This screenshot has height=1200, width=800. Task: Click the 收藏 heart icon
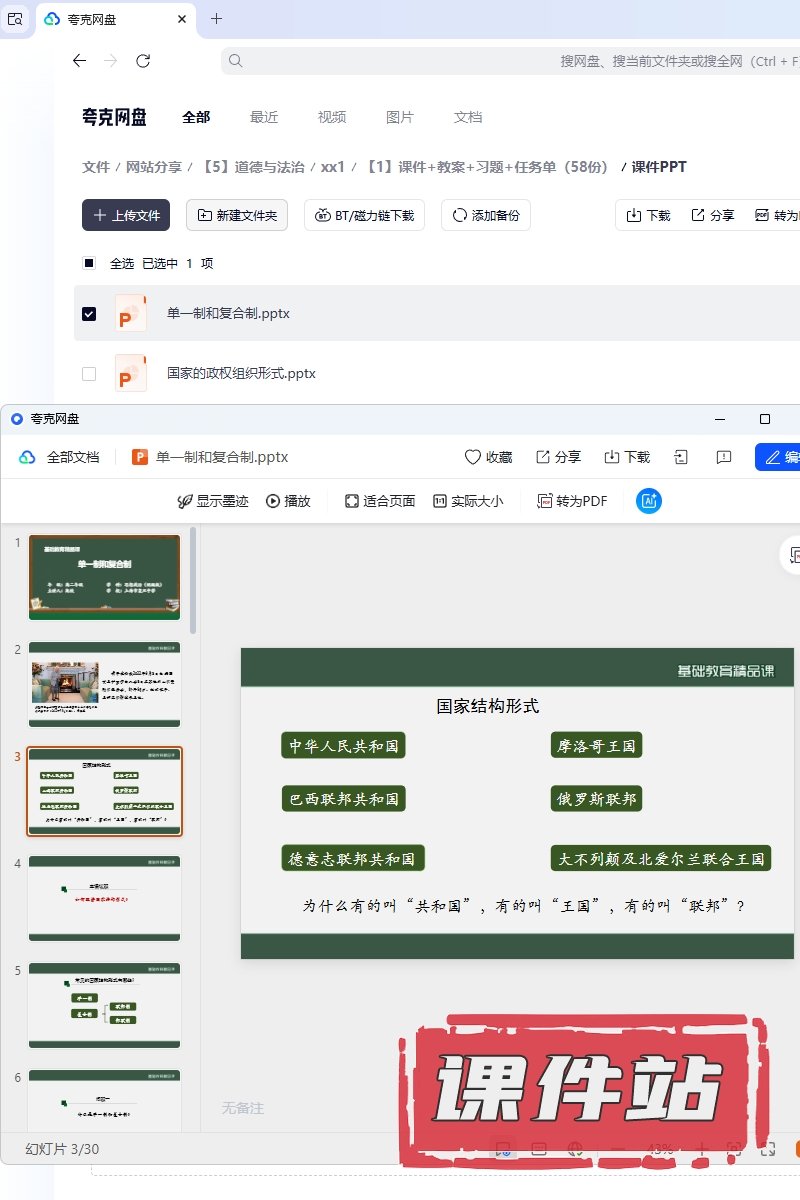pyautogui.click(x=473, y=457)
